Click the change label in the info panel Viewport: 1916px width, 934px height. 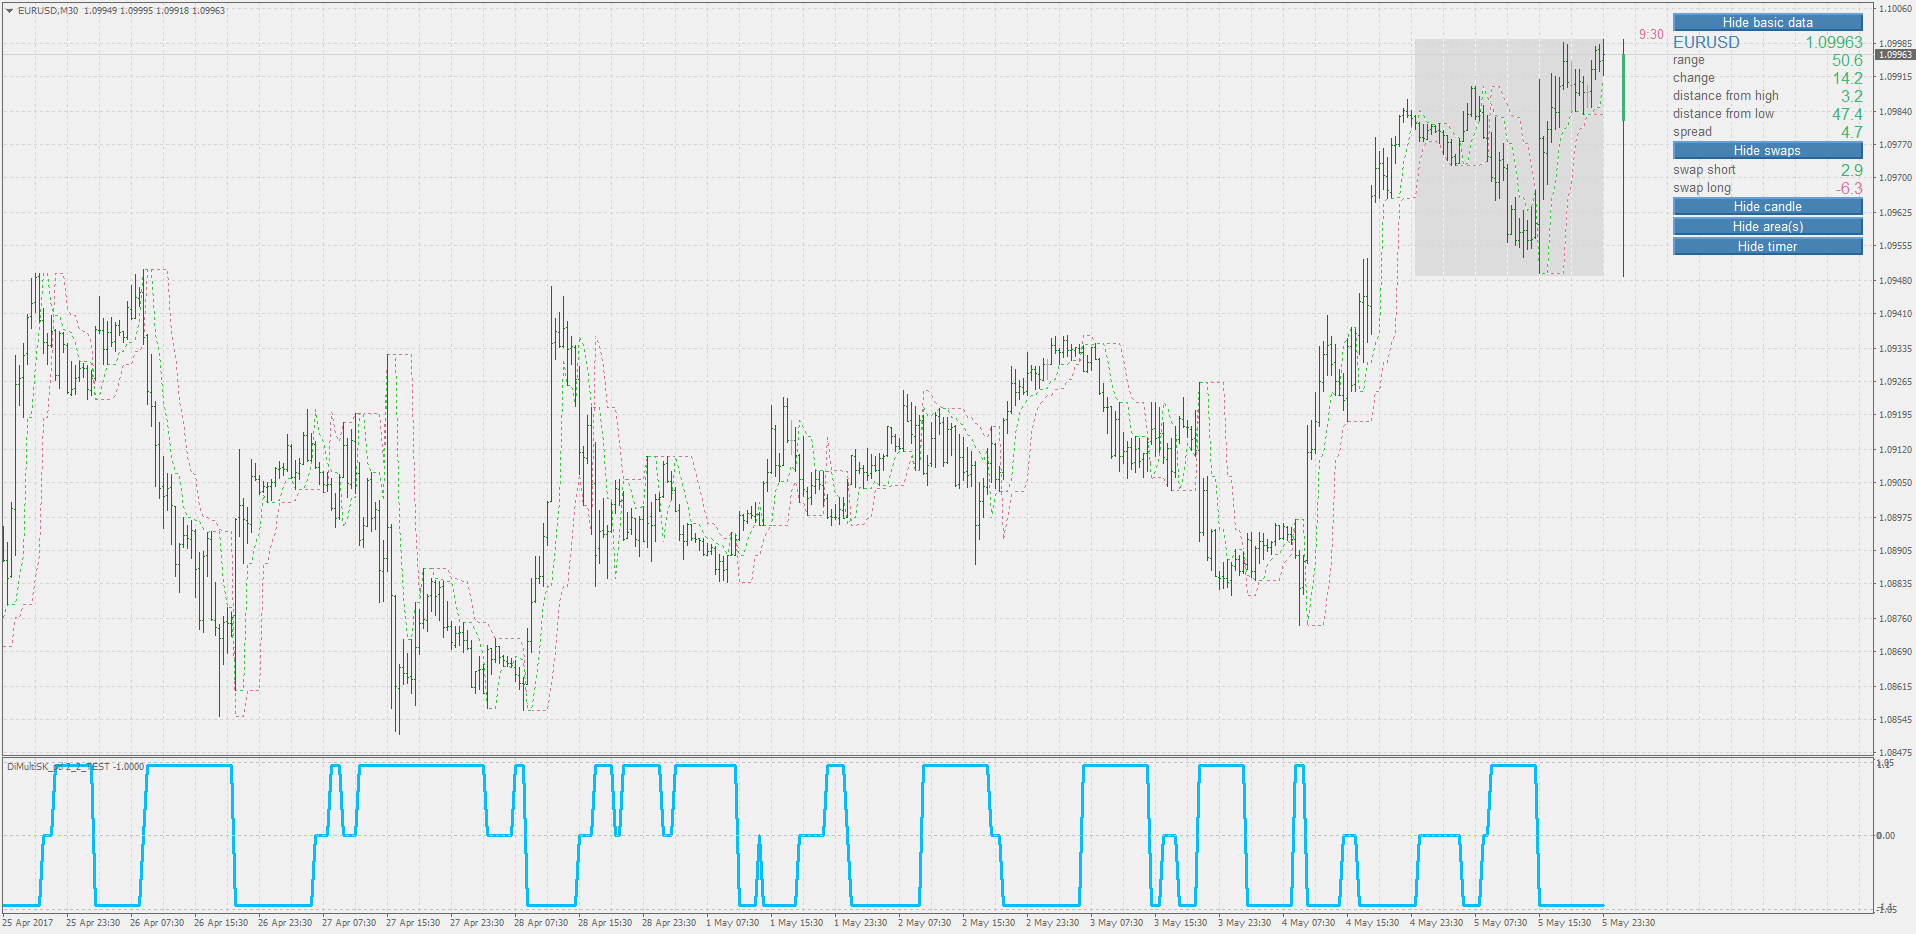1694,78
